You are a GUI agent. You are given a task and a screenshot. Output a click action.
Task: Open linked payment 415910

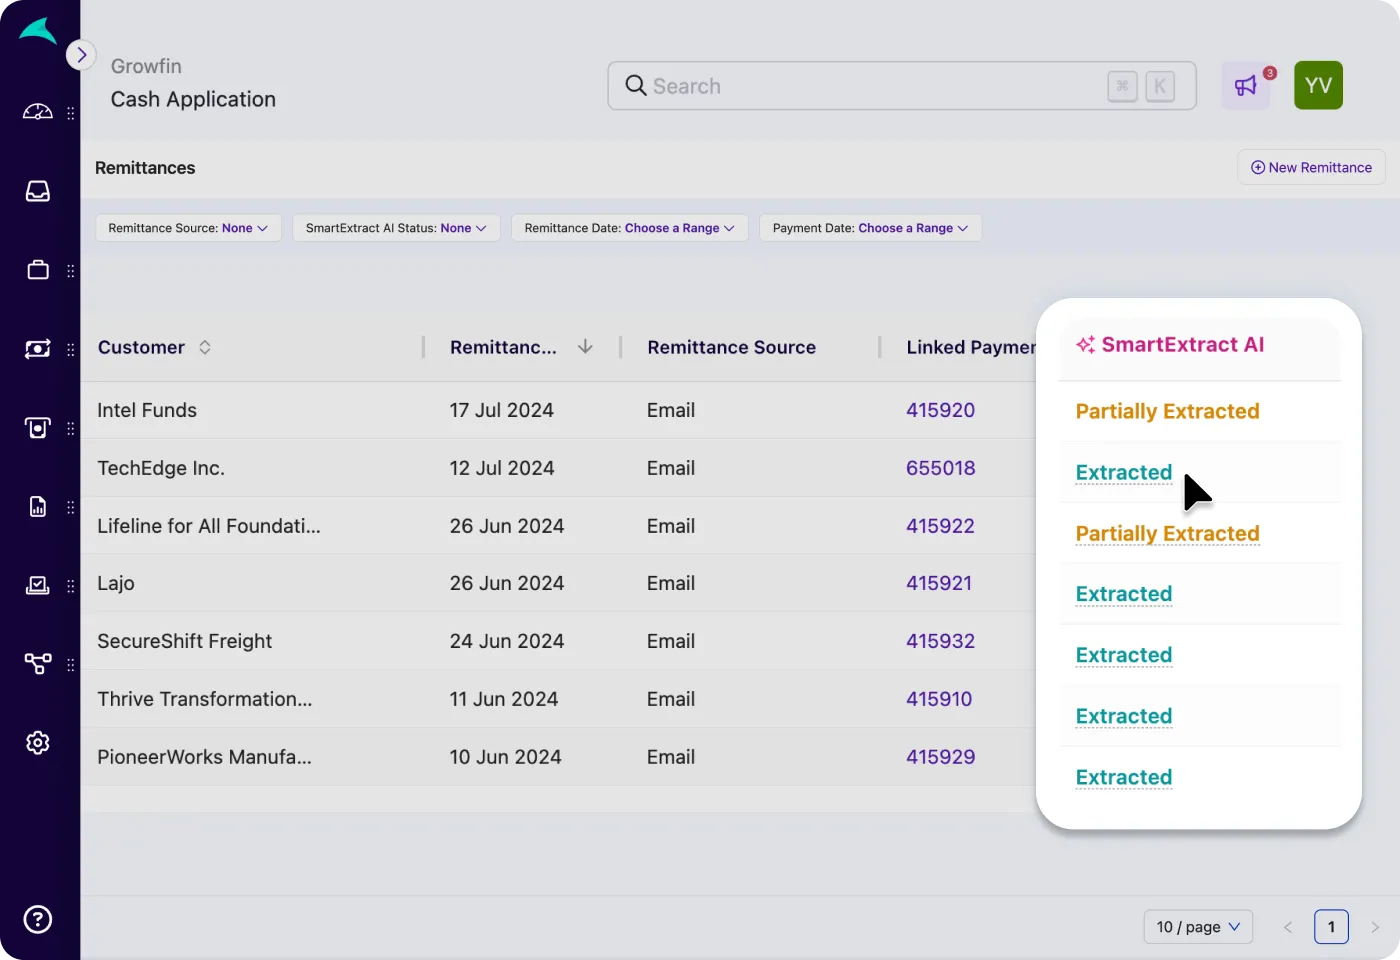939,699
